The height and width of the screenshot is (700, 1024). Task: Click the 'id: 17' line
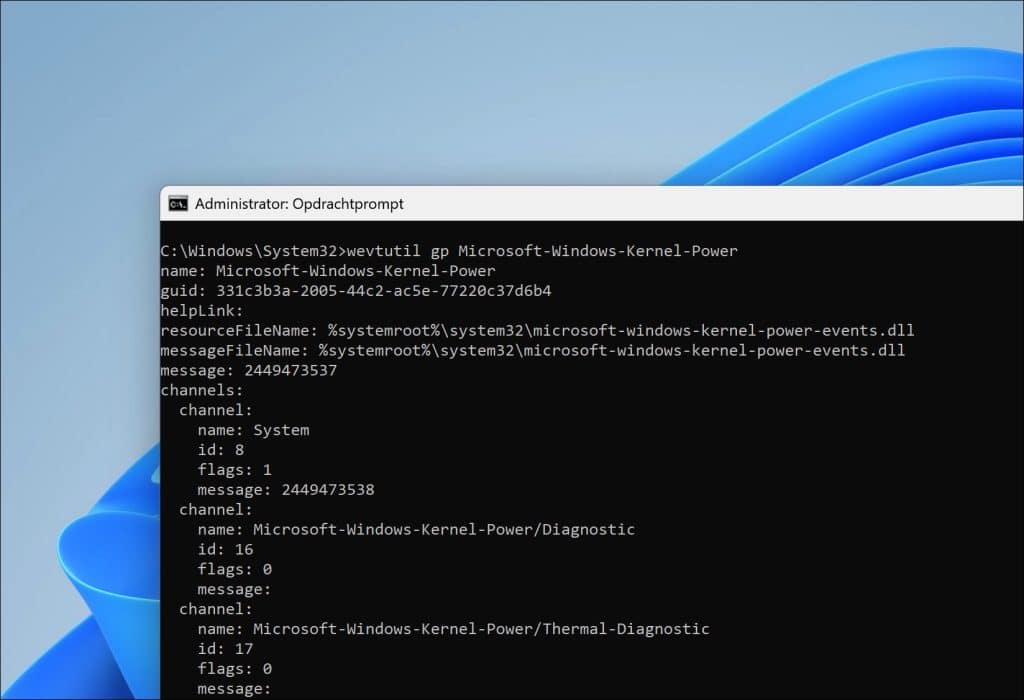click(225, 648)
